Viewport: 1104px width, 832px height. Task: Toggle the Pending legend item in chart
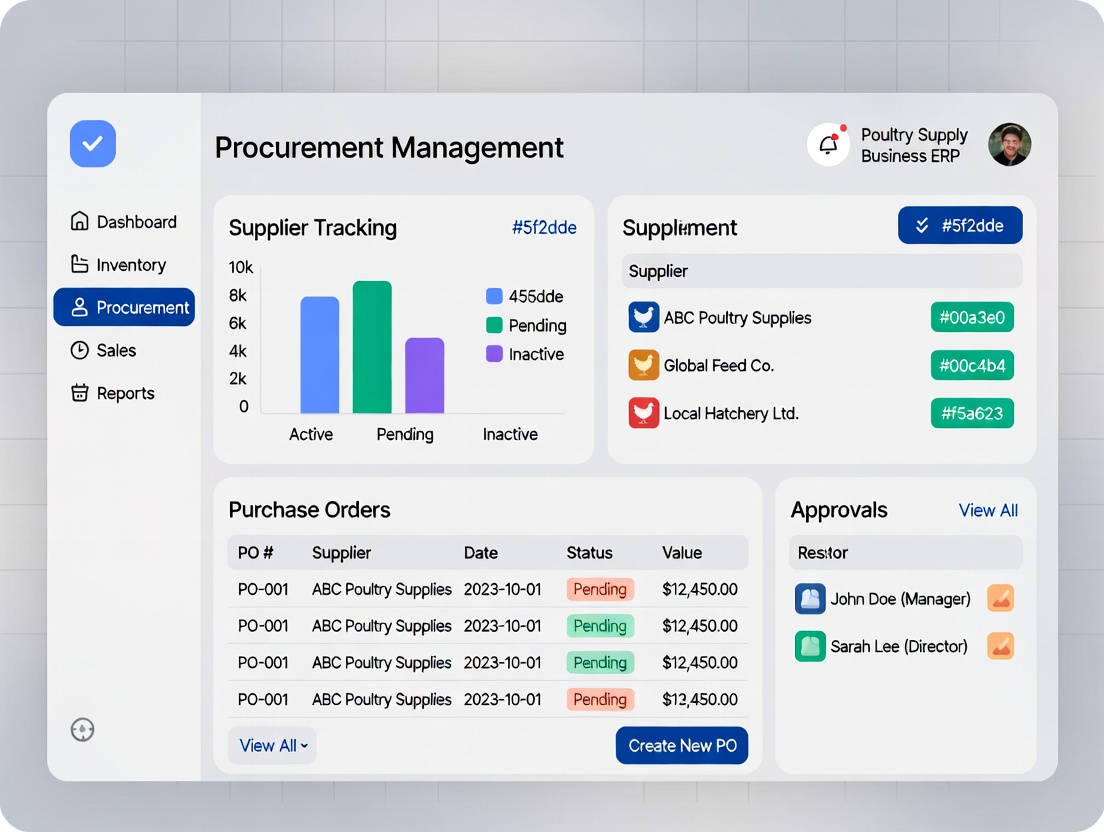[526, 325]
